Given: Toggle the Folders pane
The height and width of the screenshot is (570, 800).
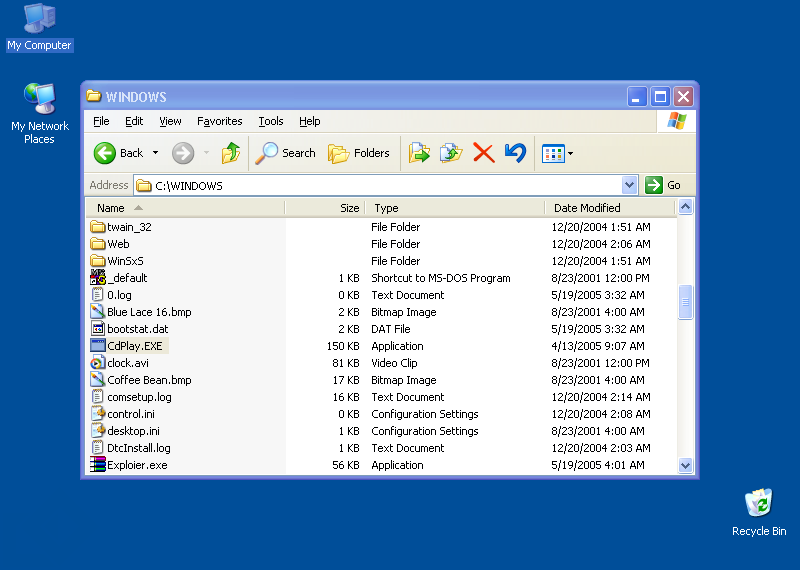Looking at the screenshot, I should [359, 153].
